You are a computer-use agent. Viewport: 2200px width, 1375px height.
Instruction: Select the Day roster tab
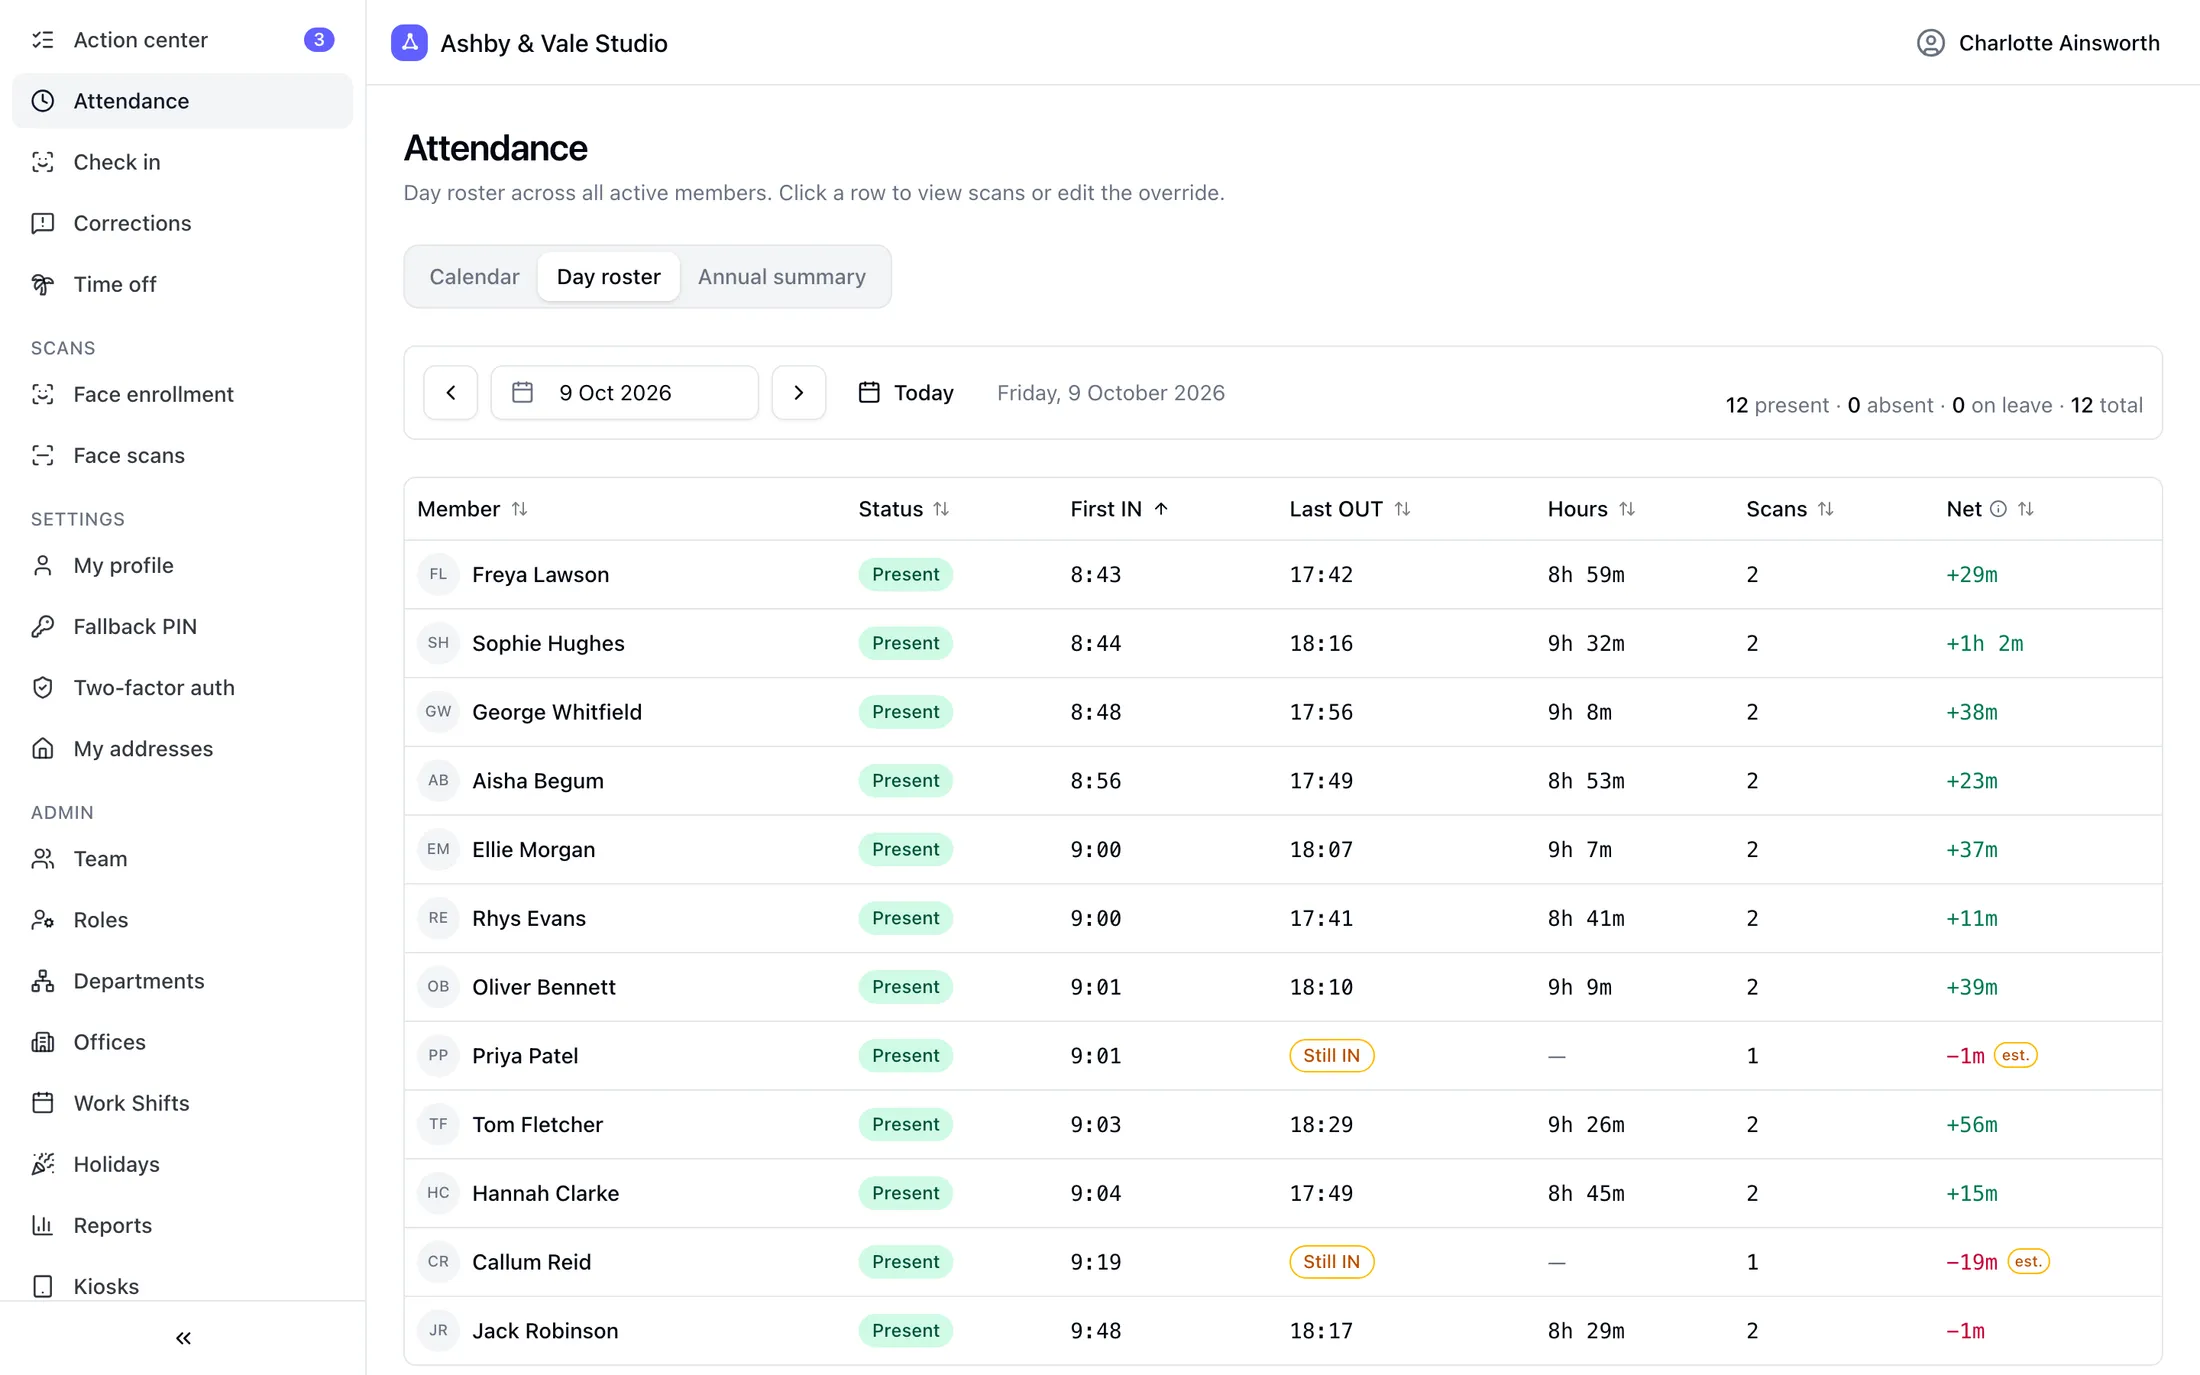(608, 276)
